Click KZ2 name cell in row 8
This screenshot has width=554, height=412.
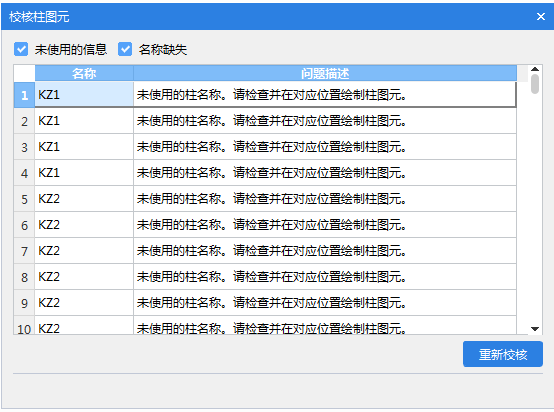point(84,277)
